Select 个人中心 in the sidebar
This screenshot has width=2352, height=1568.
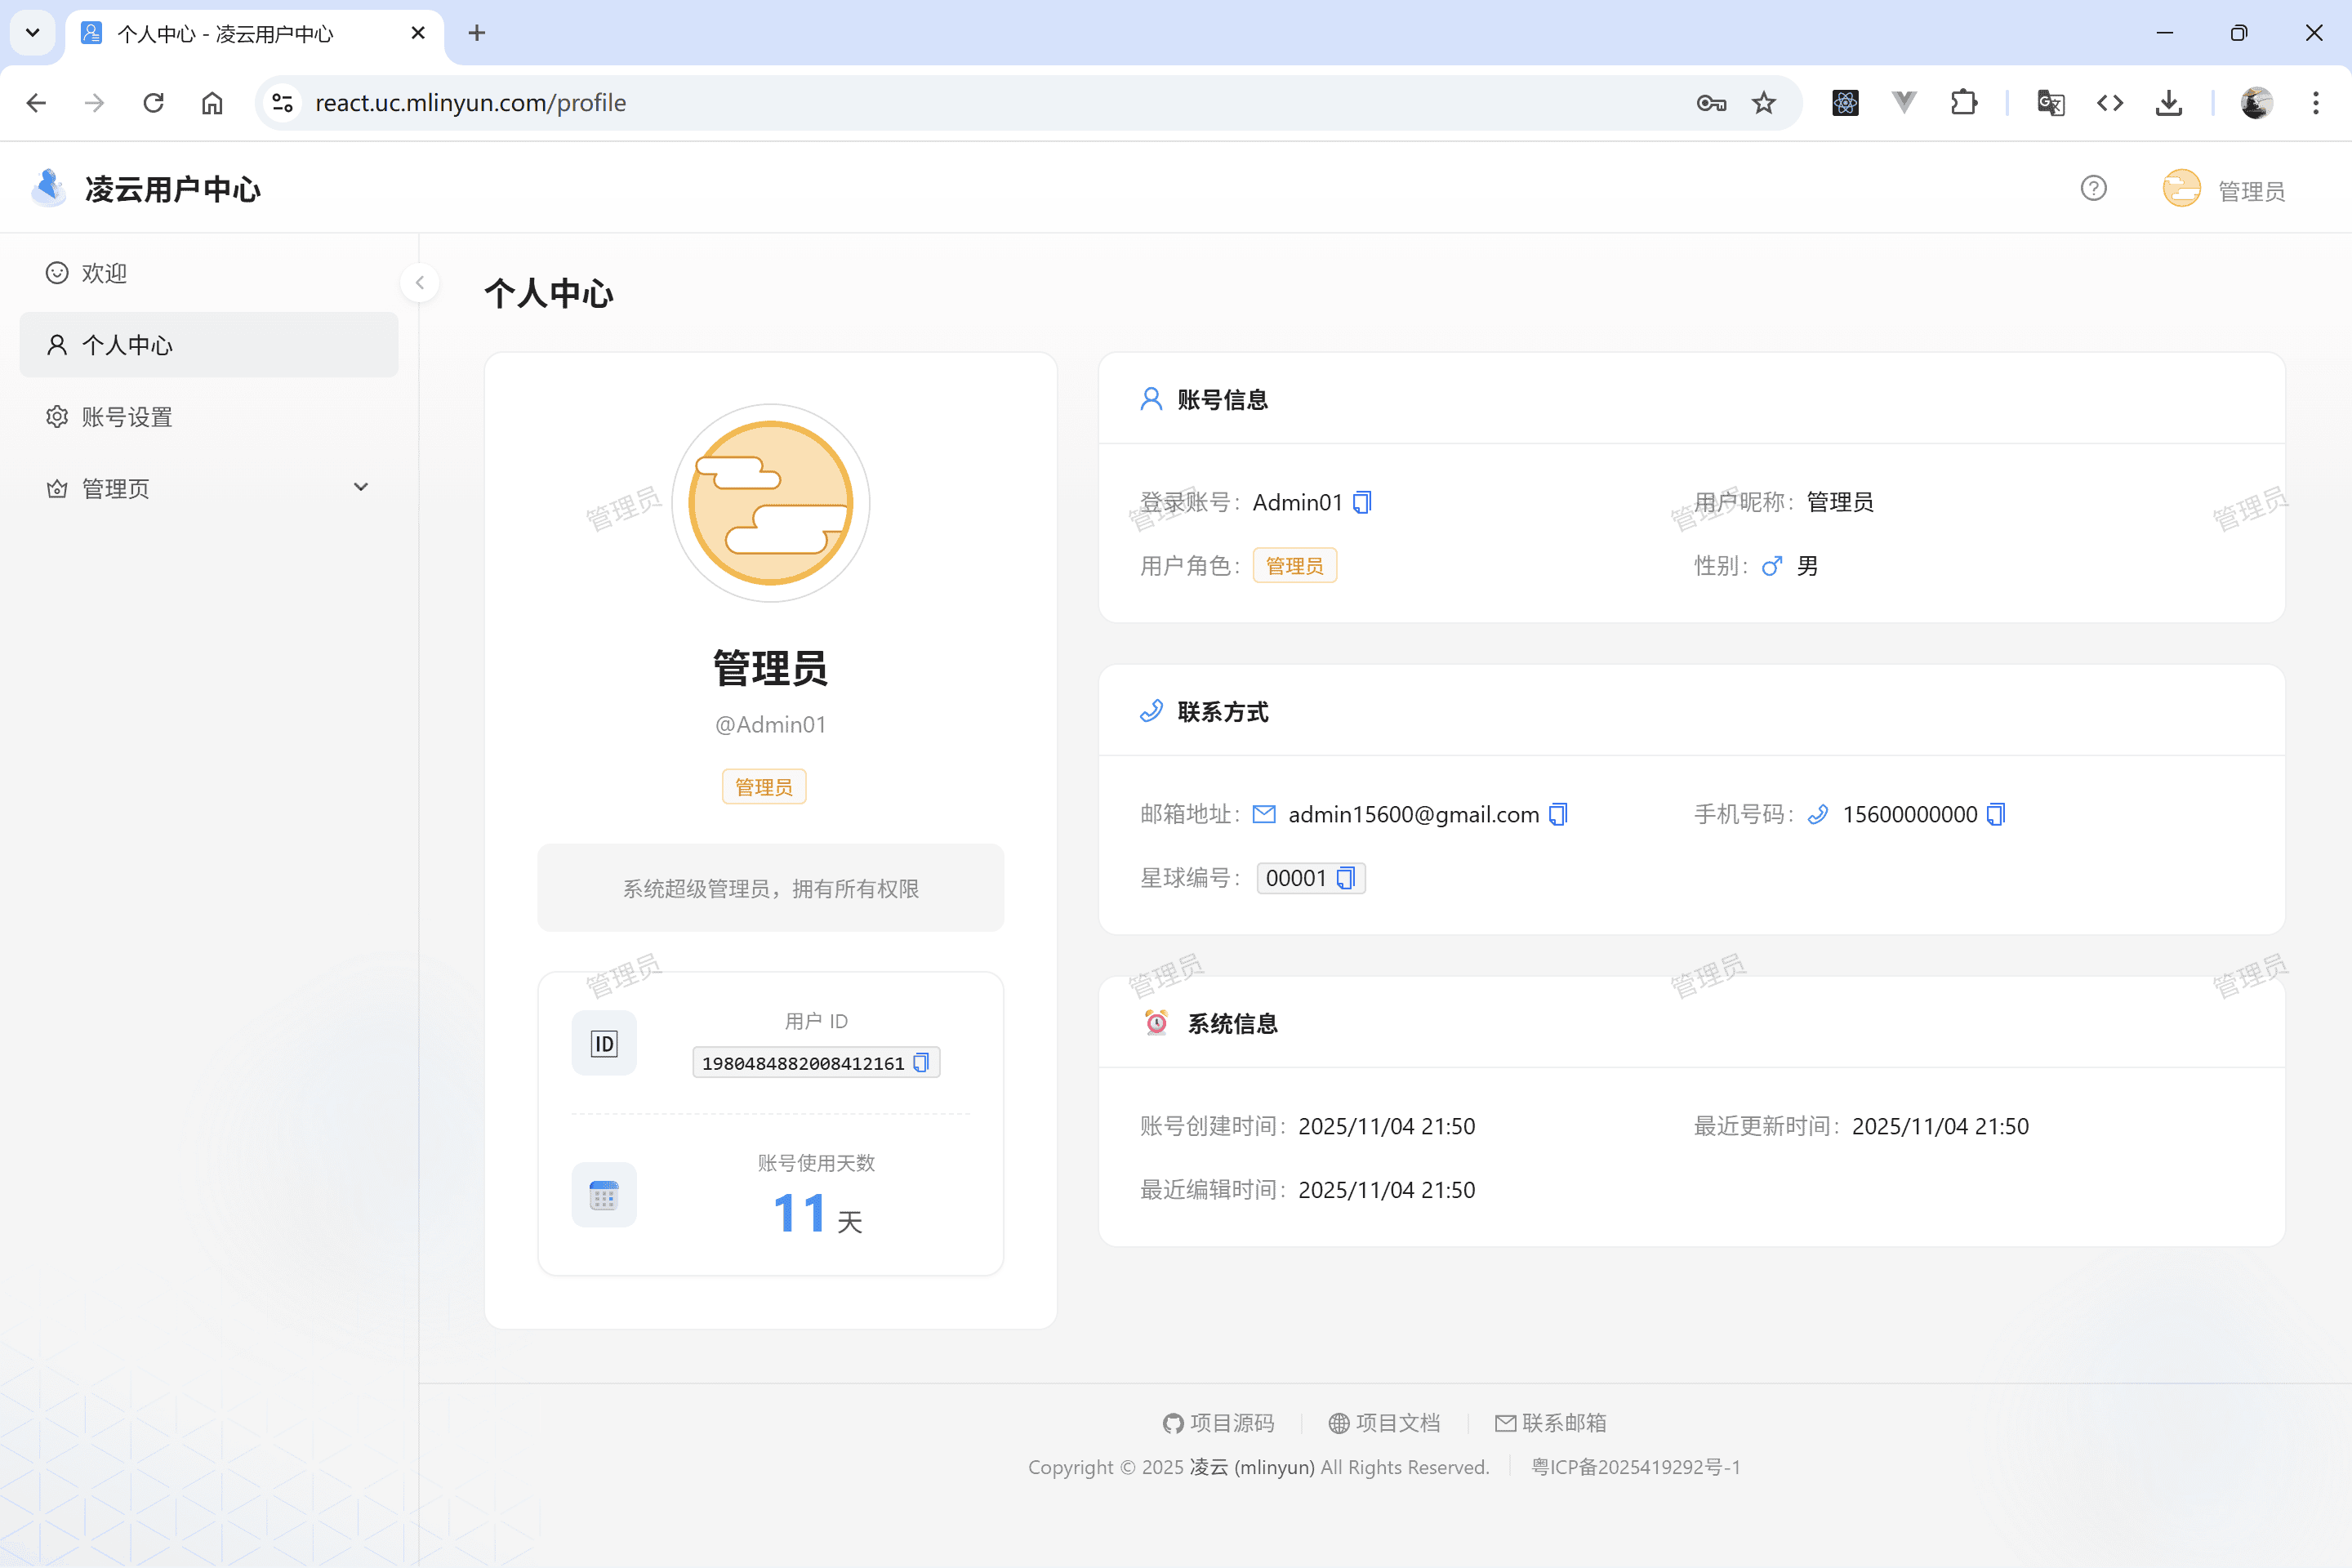click(x=209, y=345)
